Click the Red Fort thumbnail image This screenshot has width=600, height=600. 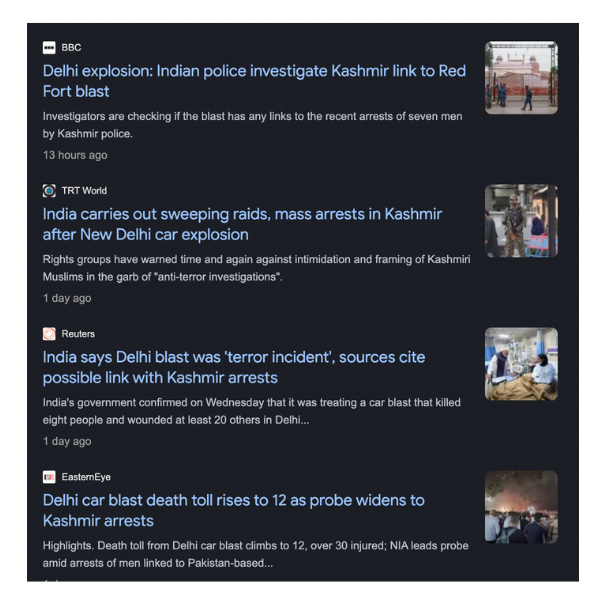(521, 78)
